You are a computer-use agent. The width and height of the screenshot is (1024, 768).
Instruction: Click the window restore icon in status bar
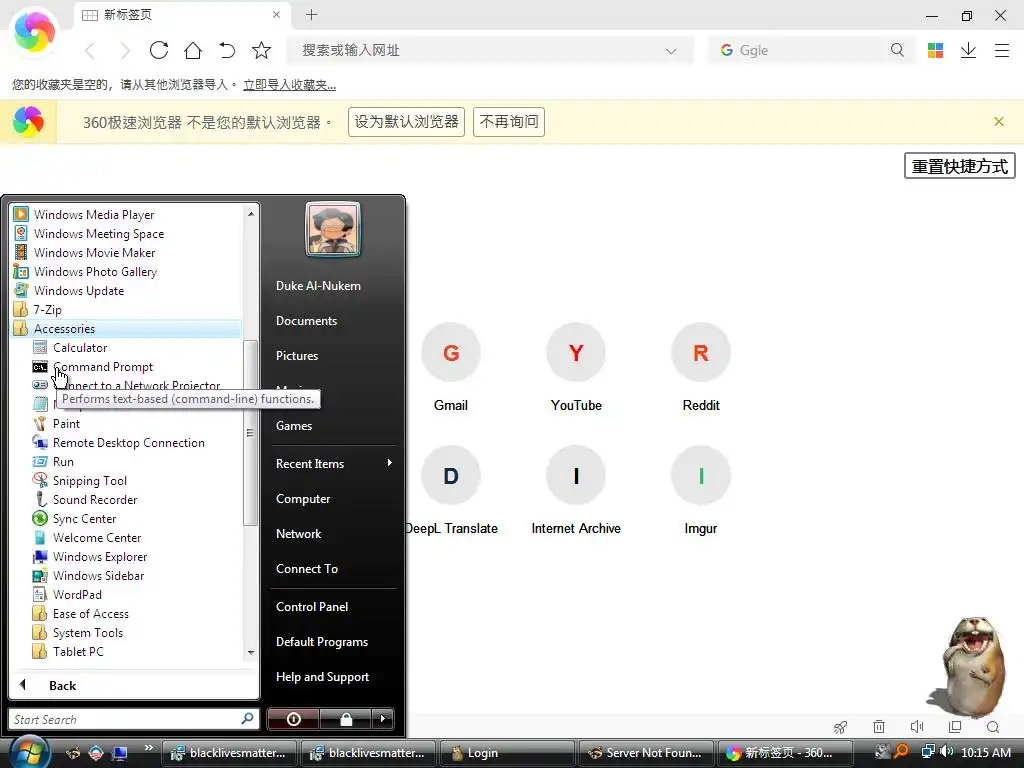(x=955, y=727)
